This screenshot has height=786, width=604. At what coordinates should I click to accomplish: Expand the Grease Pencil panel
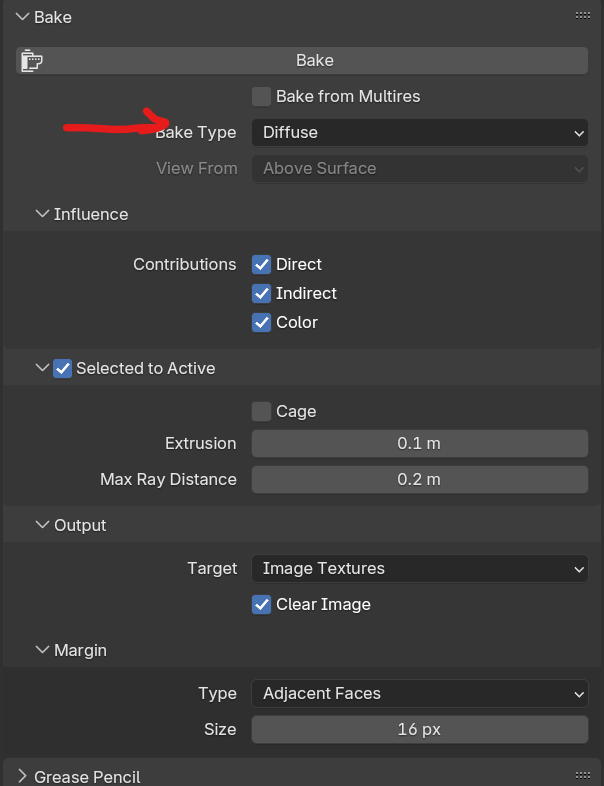click(23, 776)
